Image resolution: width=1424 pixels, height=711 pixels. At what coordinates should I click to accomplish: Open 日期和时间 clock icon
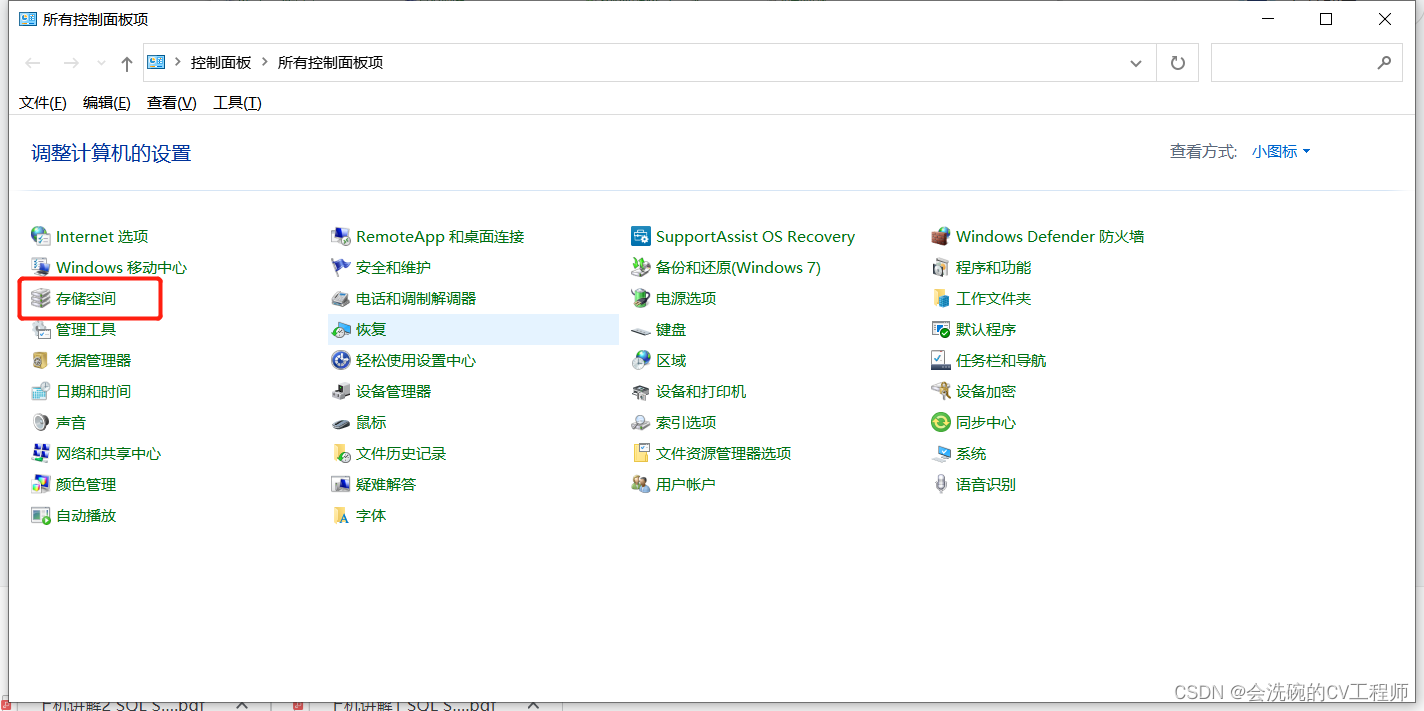coord(40,391)
